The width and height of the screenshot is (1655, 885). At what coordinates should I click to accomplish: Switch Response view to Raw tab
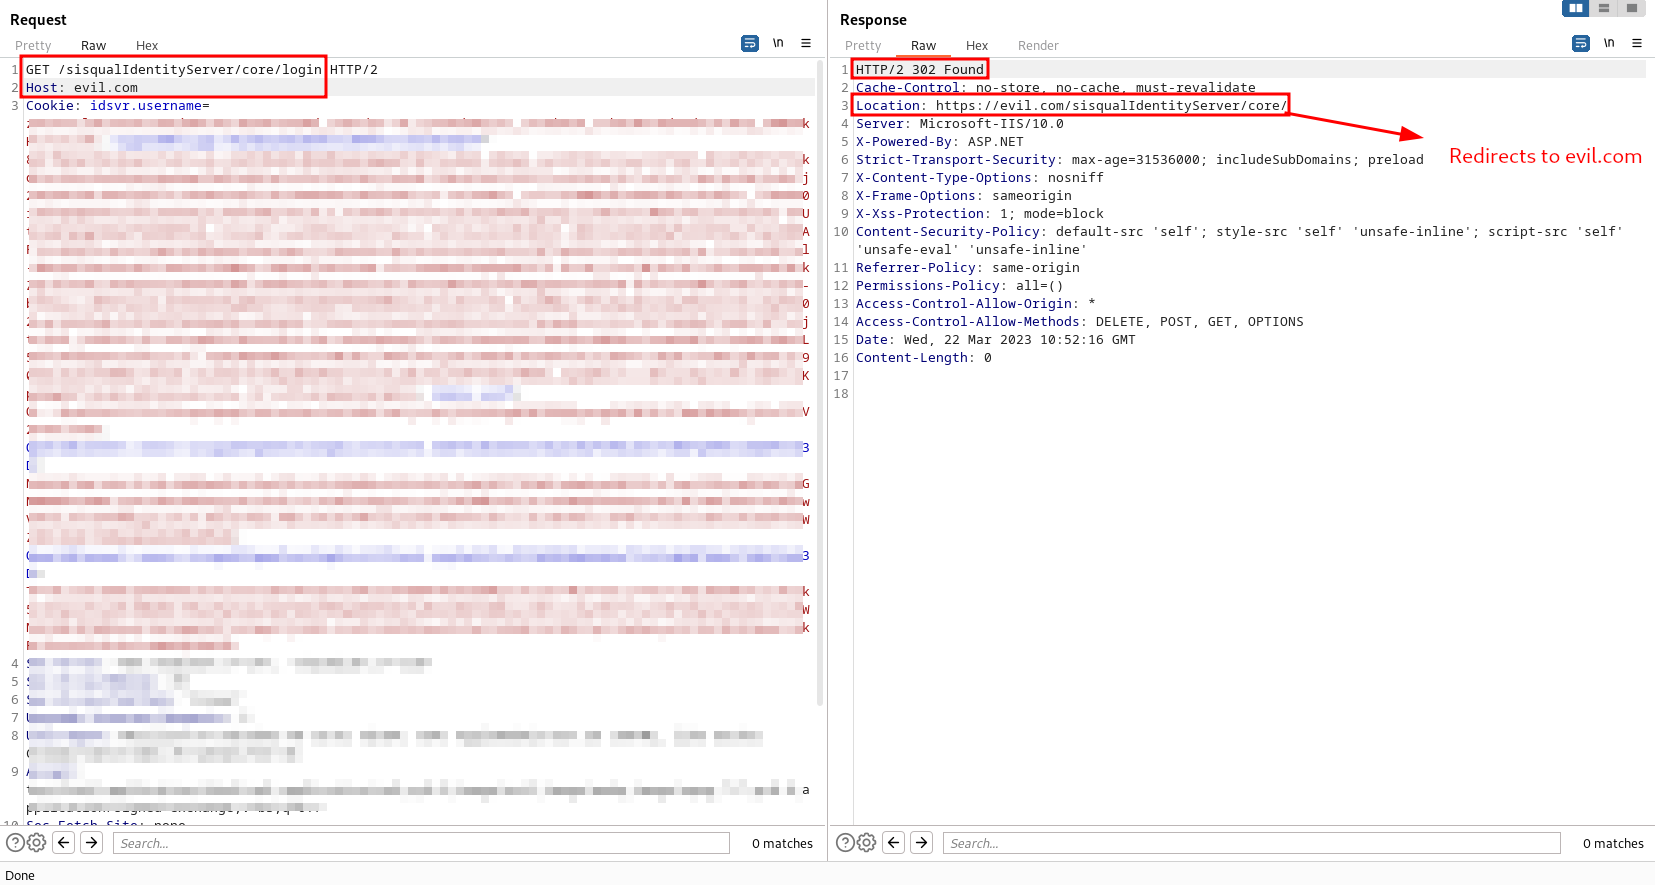pyautogui.click(x=923, y=46)
